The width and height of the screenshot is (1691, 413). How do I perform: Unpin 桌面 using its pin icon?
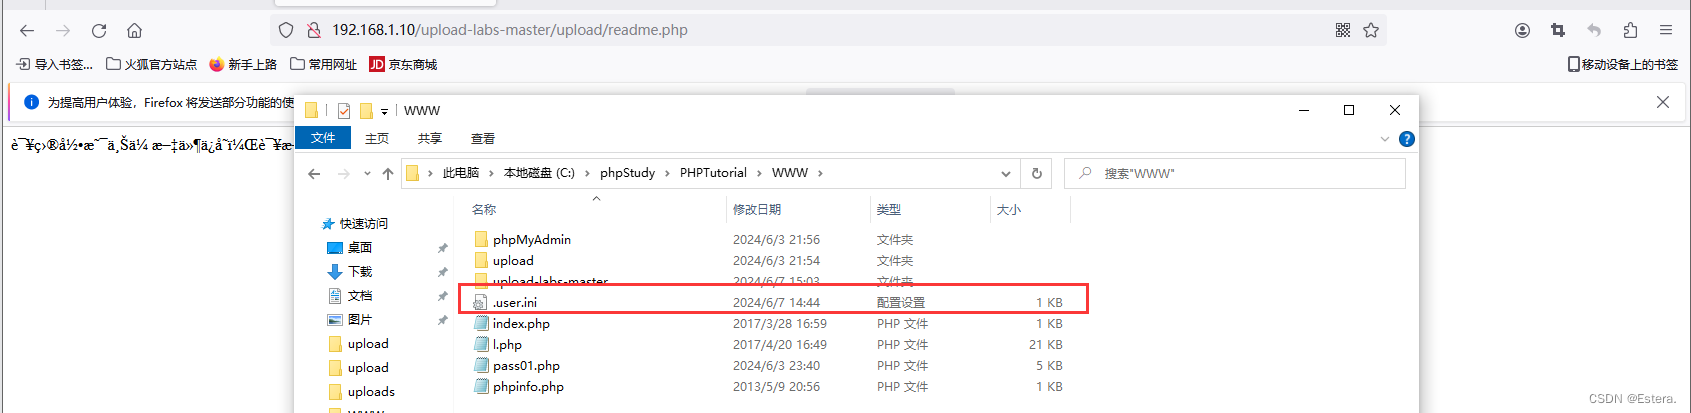pos(443,248)
